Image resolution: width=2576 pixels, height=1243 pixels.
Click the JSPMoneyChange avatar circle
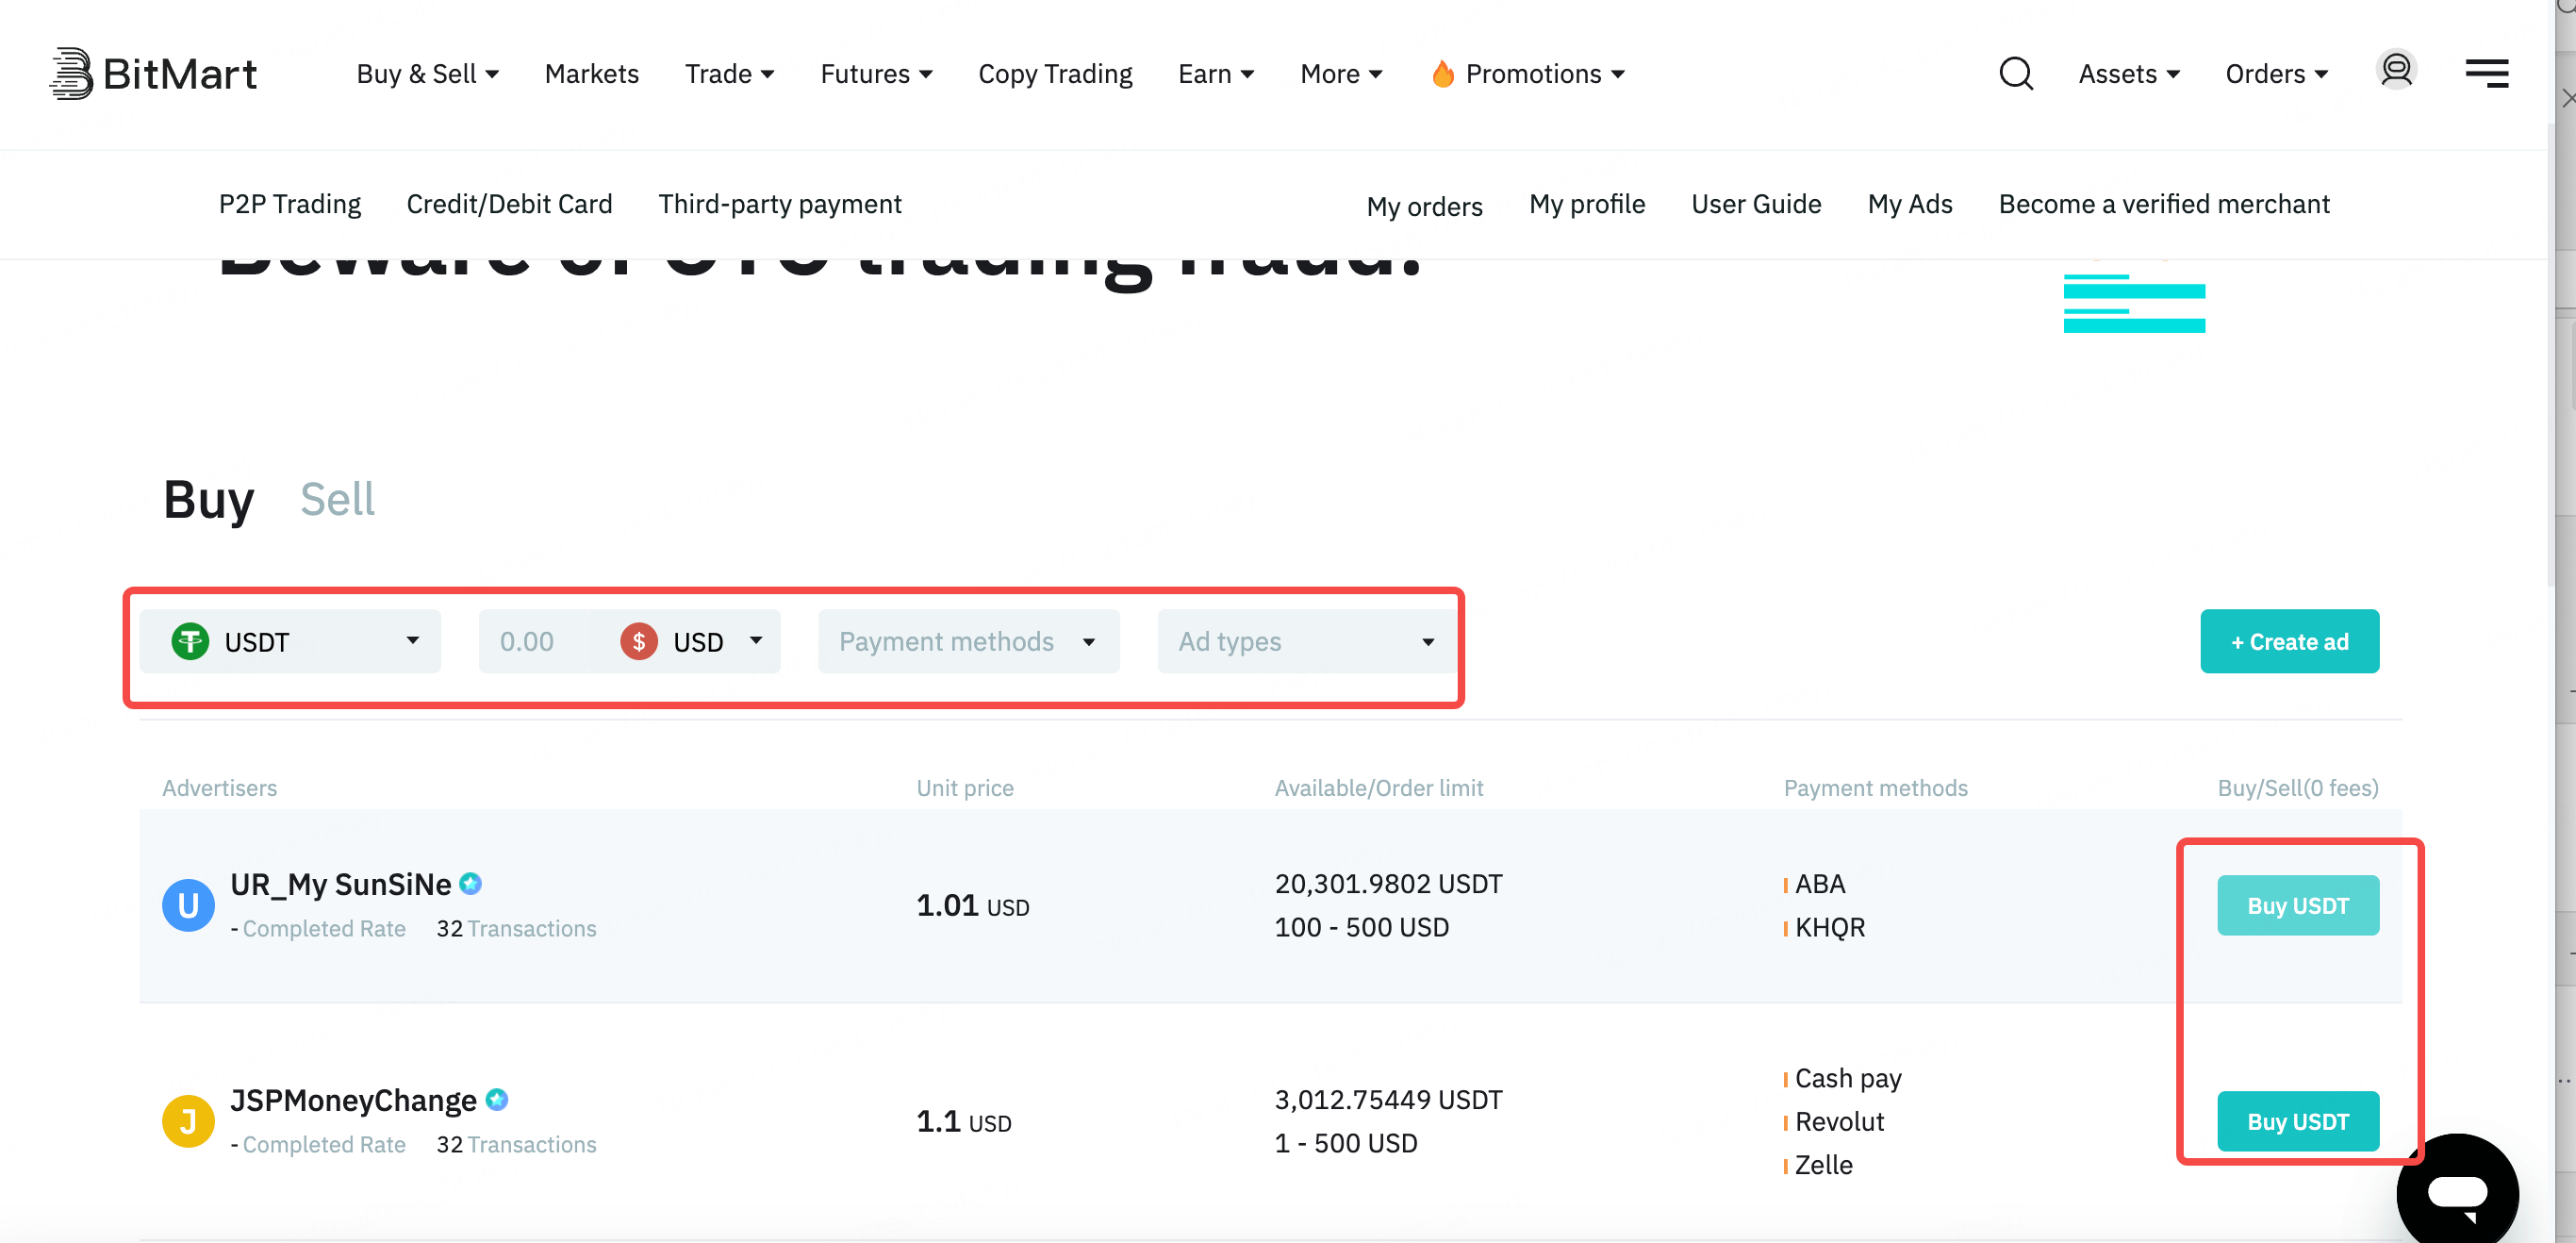[x=188, y=1121]
